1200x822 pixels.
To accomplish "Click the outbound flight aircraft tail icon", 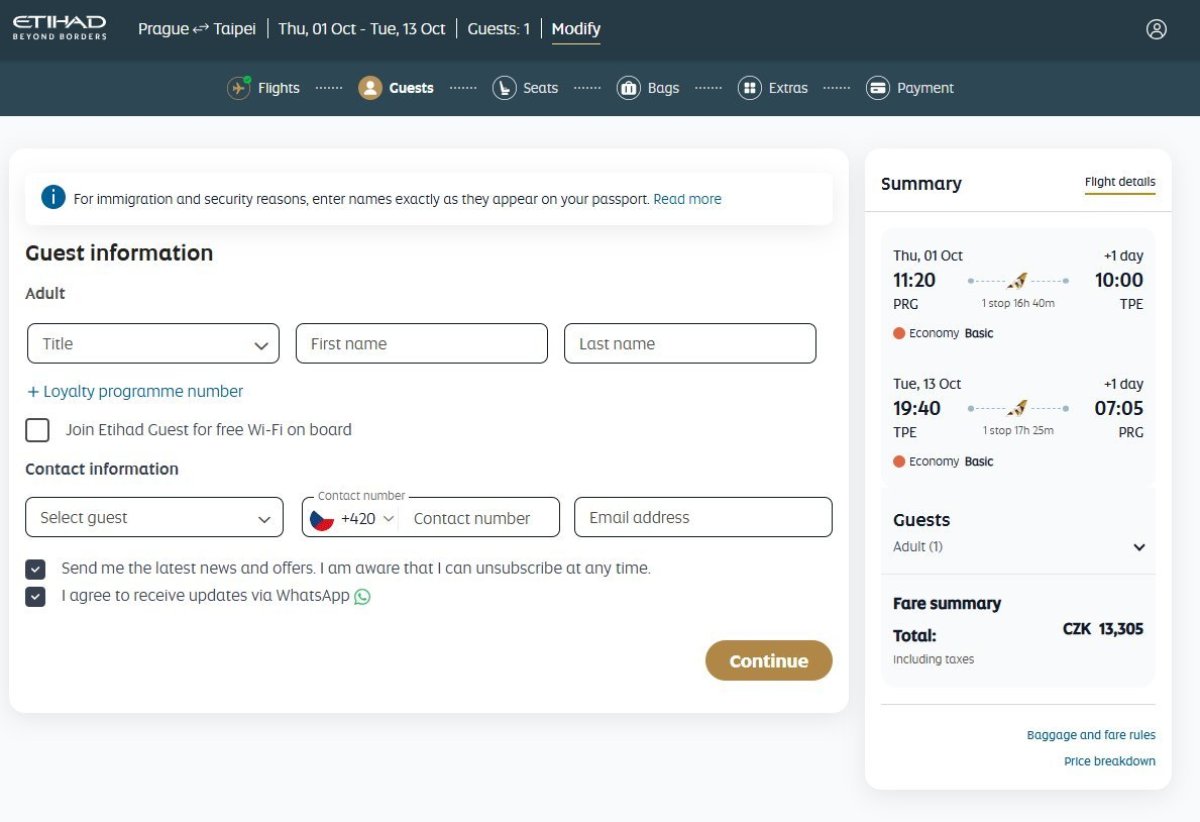I will (x=1018, y=280).
